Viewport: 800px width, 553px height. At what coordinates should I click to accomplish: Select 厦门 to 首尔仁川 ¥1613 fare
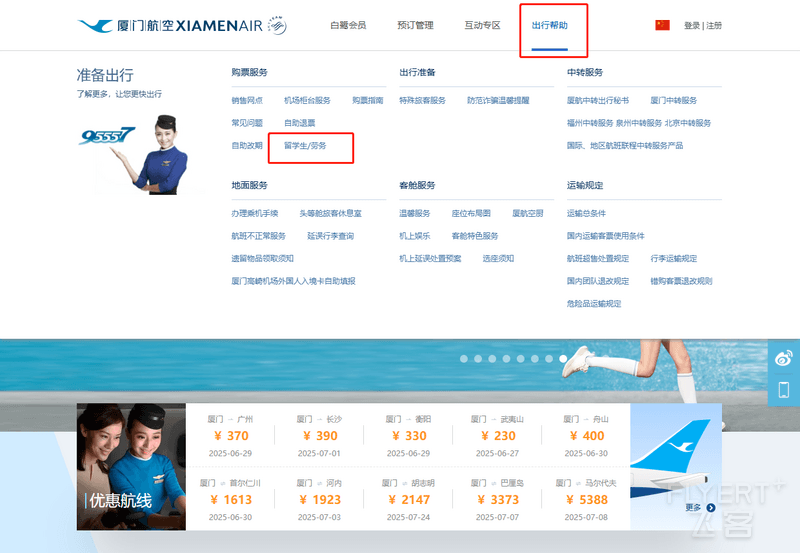pos(230,499)
